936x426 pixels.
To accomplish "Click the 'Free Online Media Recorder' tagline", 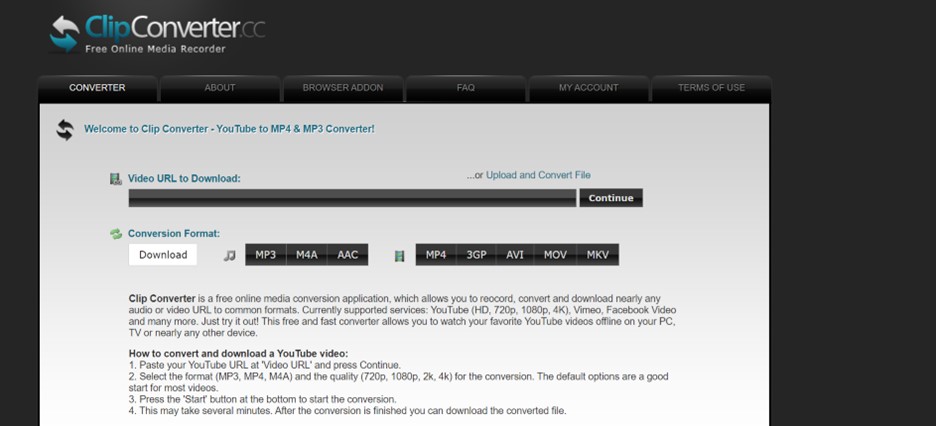I will pyautogui.click(x=155, y=49).
